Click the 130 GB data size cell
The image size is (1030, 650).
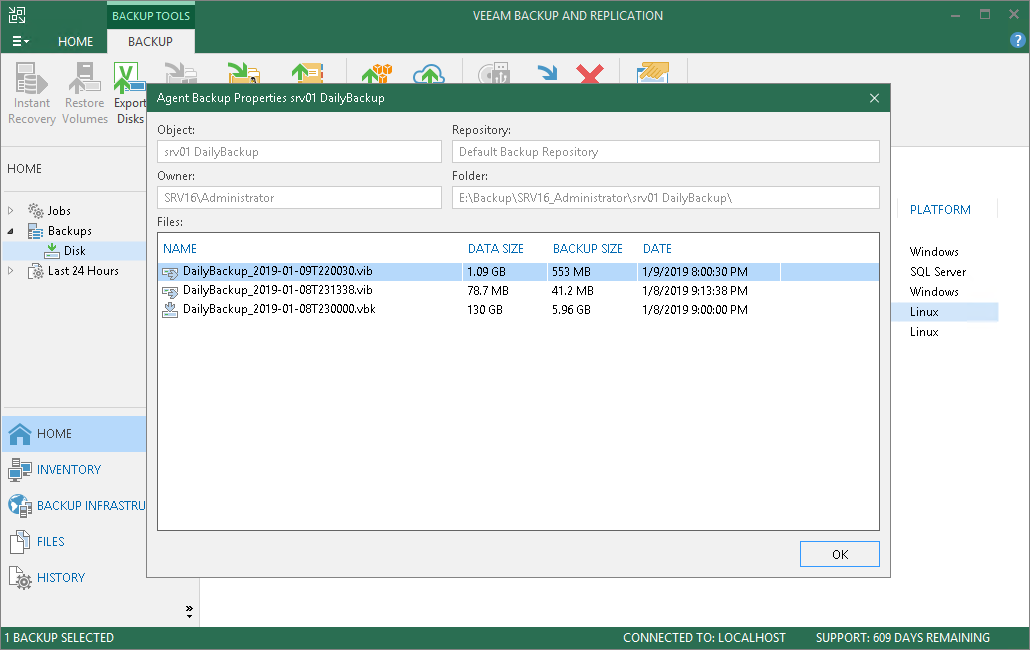point(485,310)
